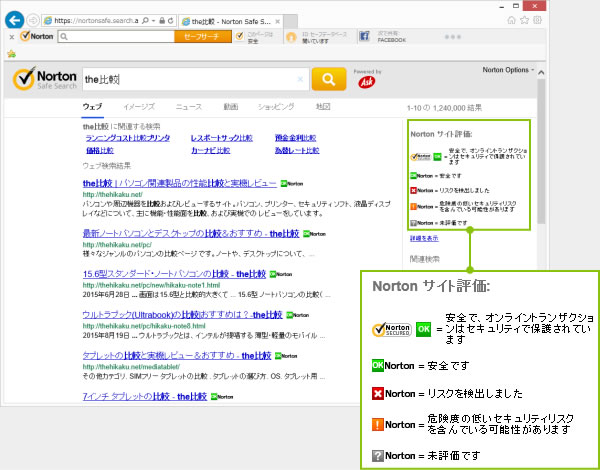Open related search 価格比較

click(100, 151)
